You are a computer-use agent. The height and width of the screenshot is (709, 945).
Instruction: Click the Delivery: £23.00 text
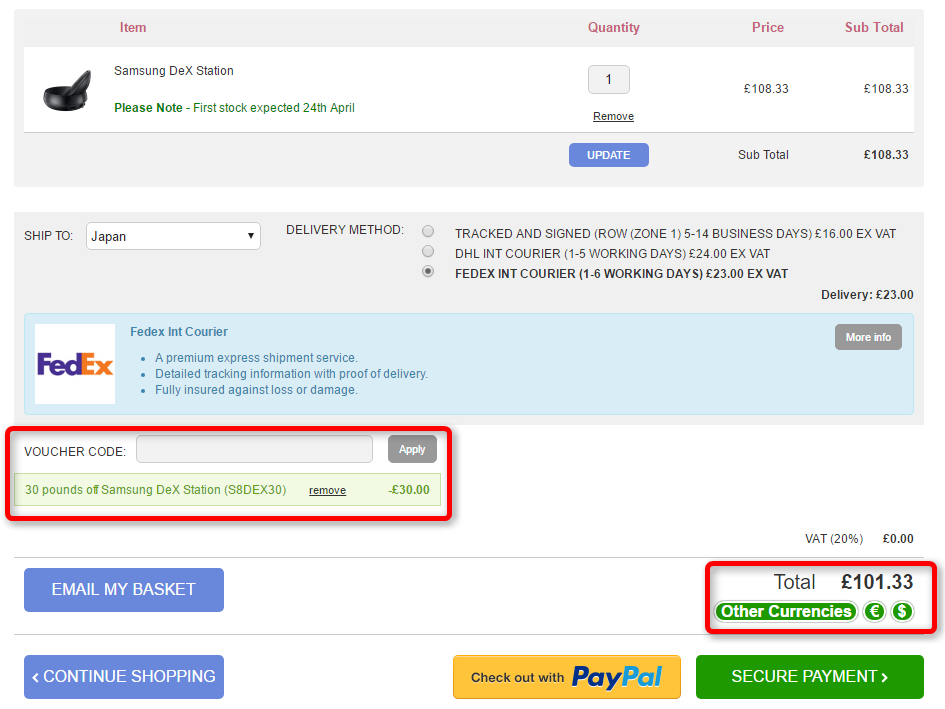pos(867,295)
